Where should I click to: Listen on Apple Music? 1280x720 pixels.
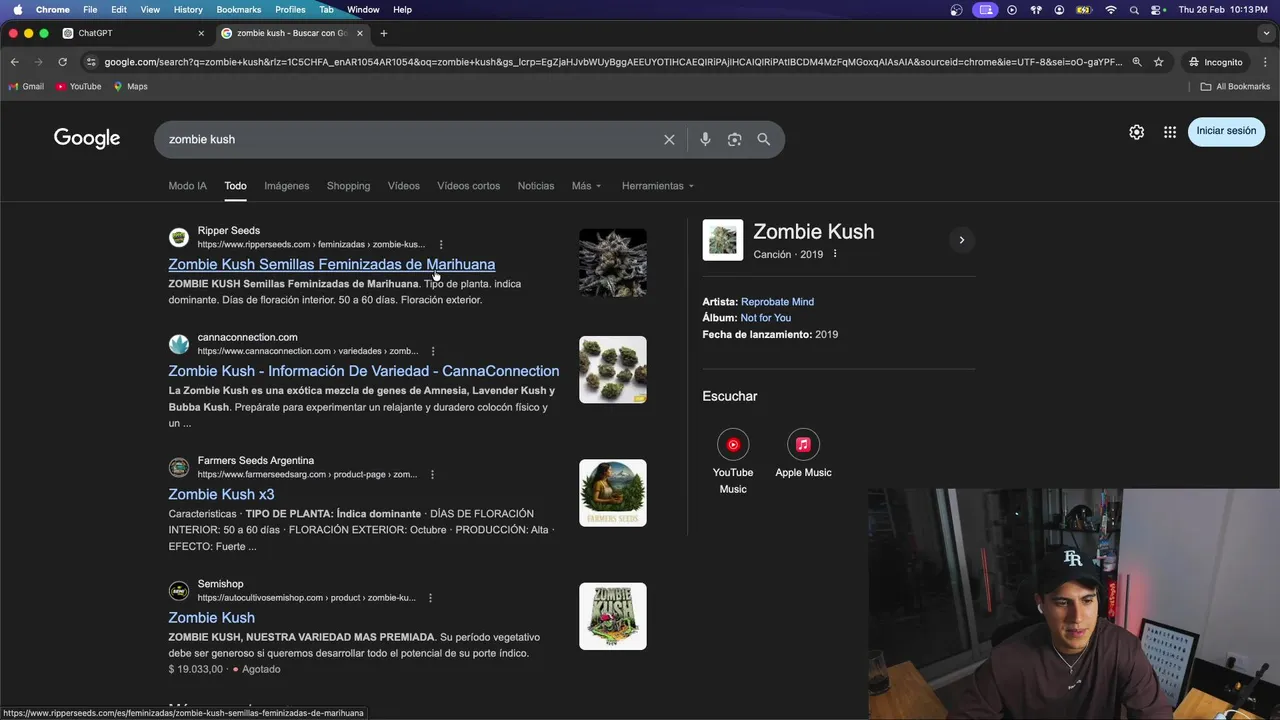coord(803,453)
